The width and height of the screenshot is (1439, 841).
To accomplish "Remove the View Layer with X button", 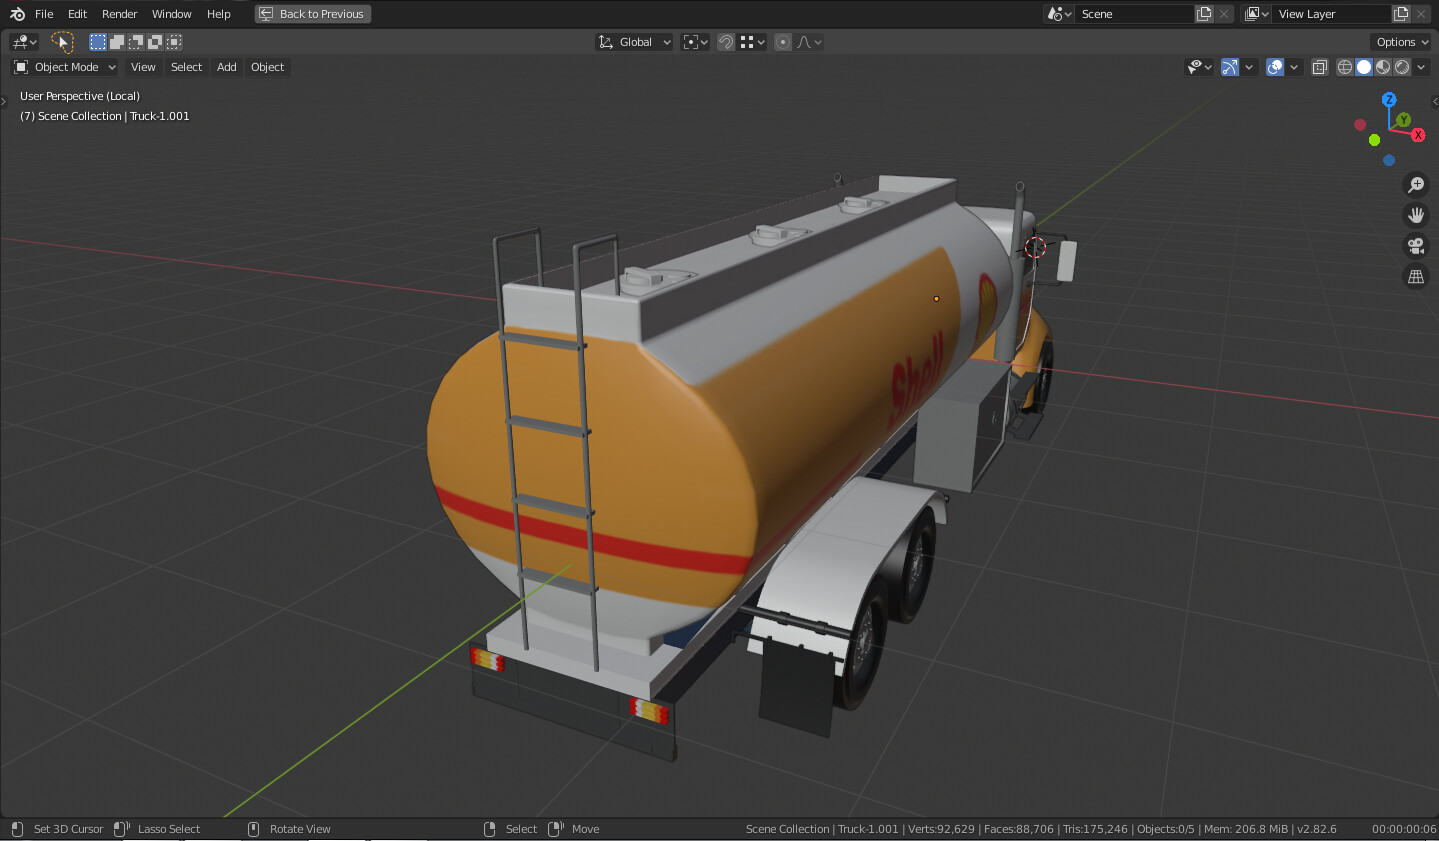I will point(1421,14).
